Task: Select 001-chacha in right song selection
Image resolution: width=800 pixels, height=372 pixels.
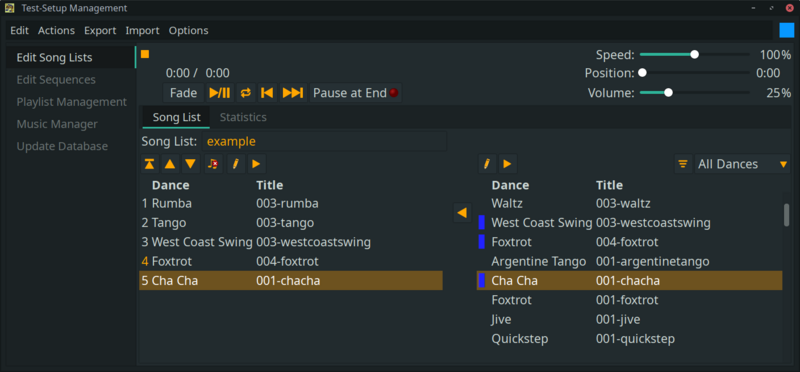Action: point(629,281)
